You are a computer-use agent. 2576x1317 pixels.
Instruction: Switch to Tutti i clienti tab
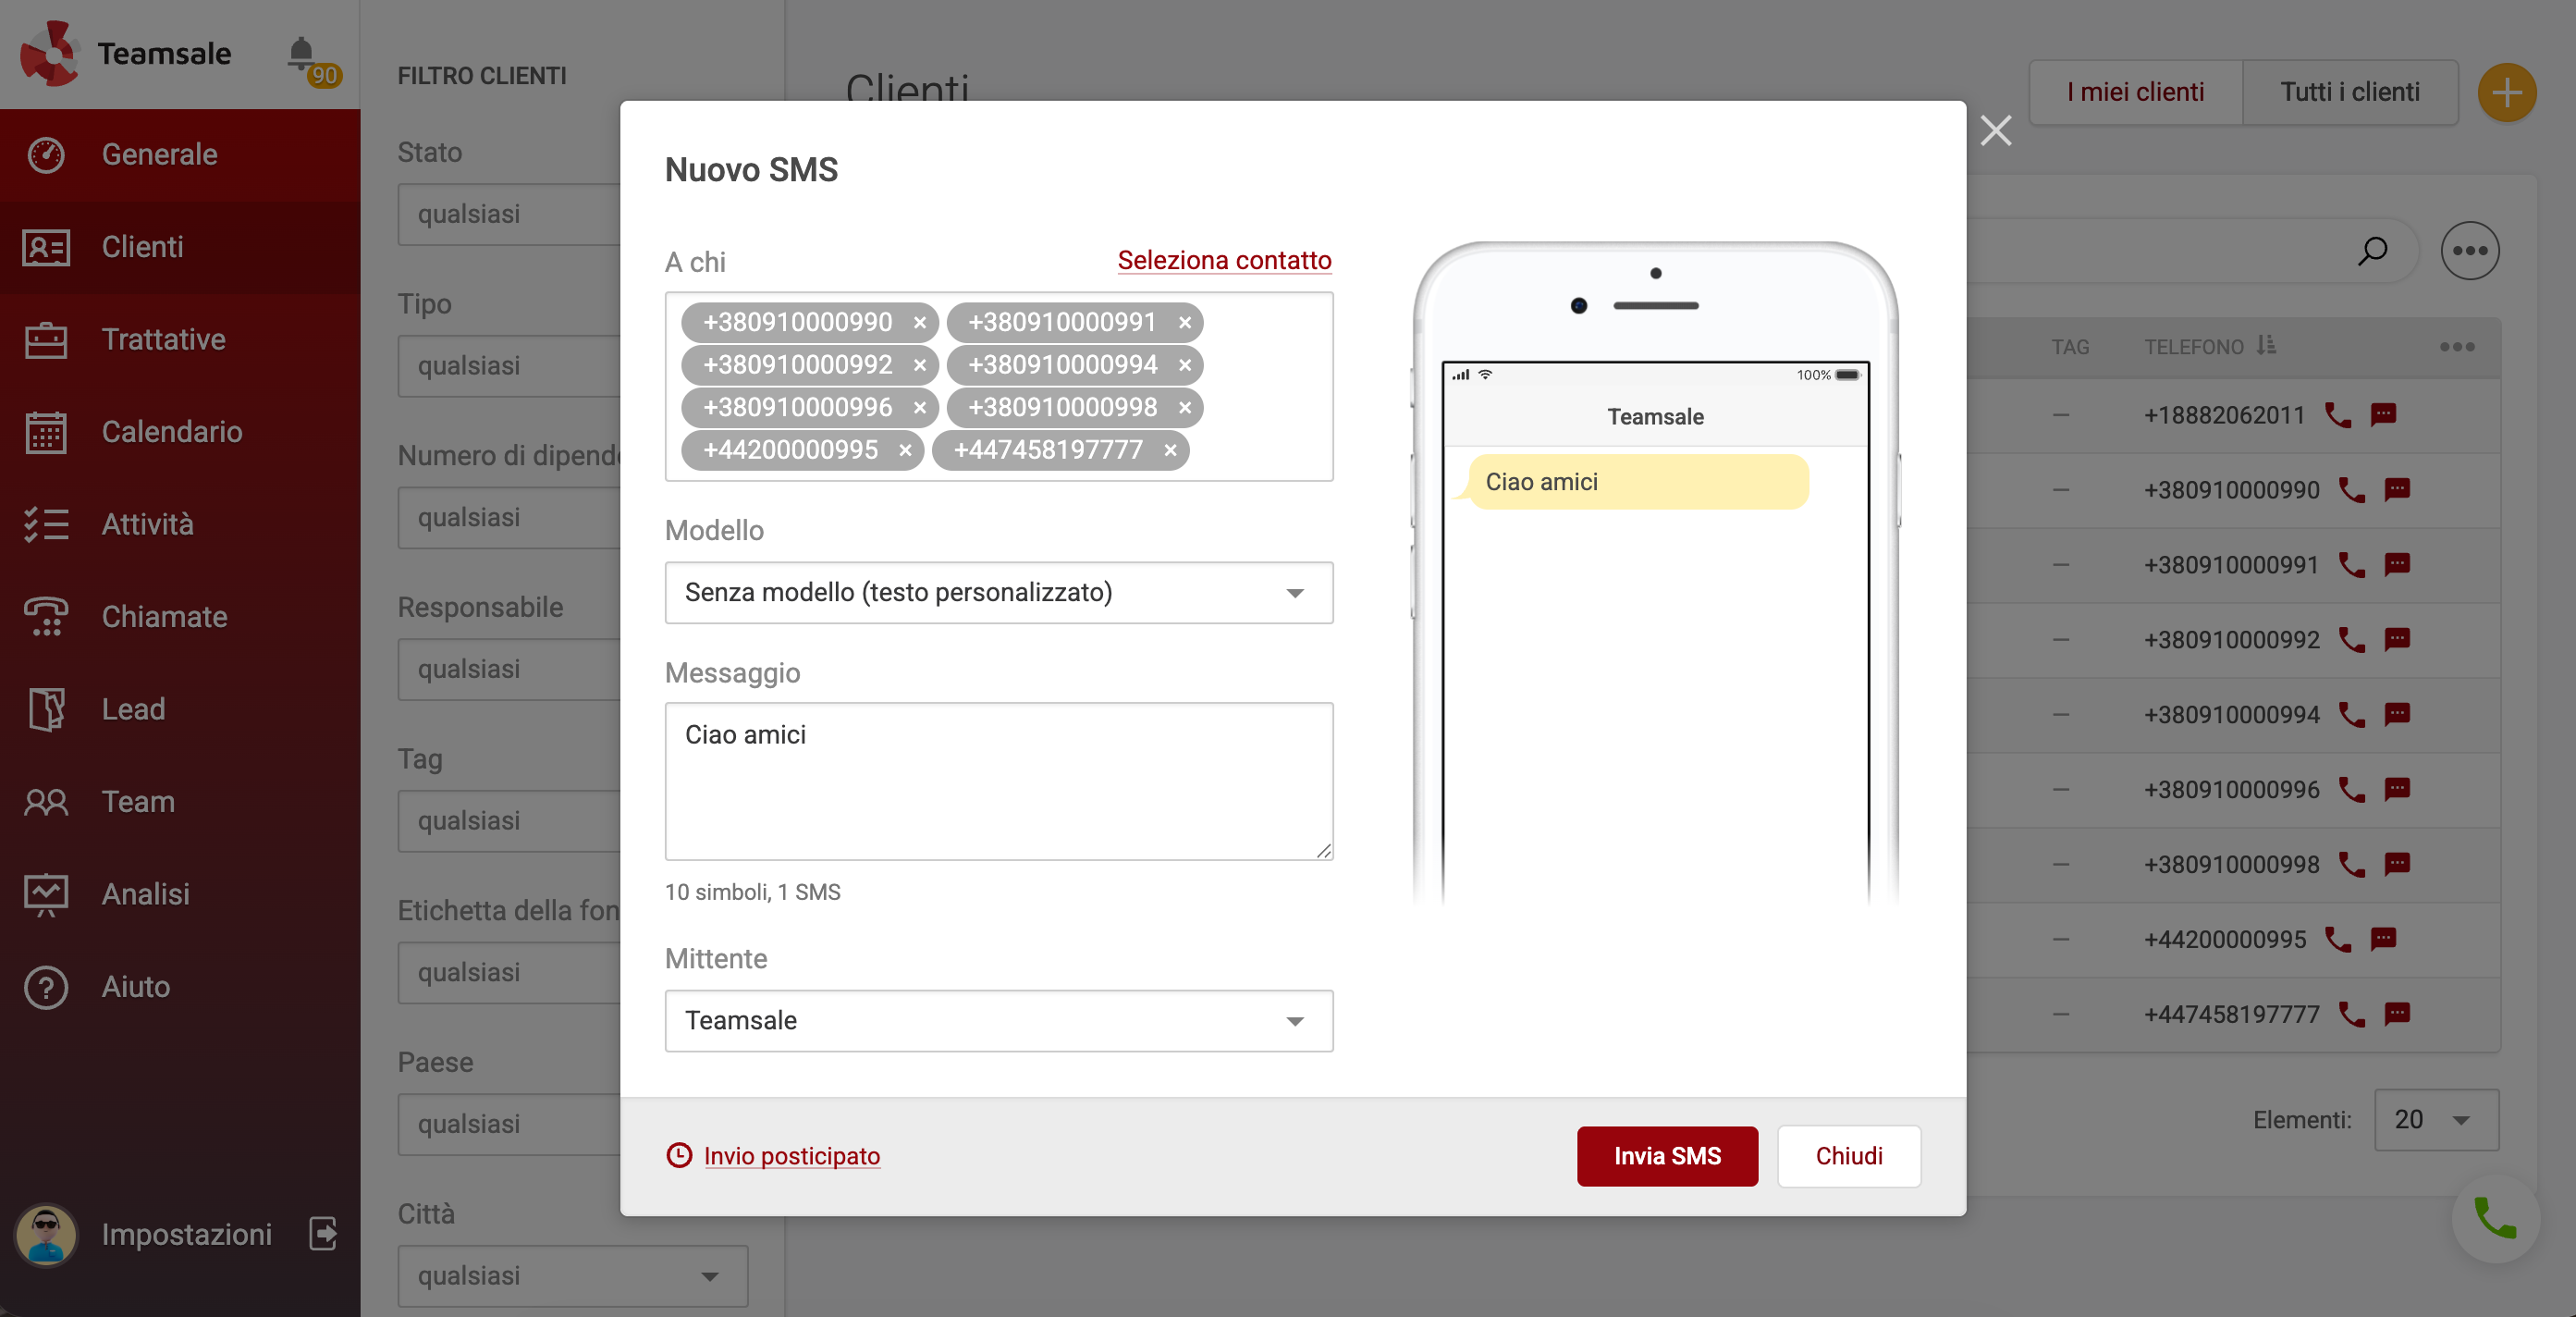coord(2350,92)
